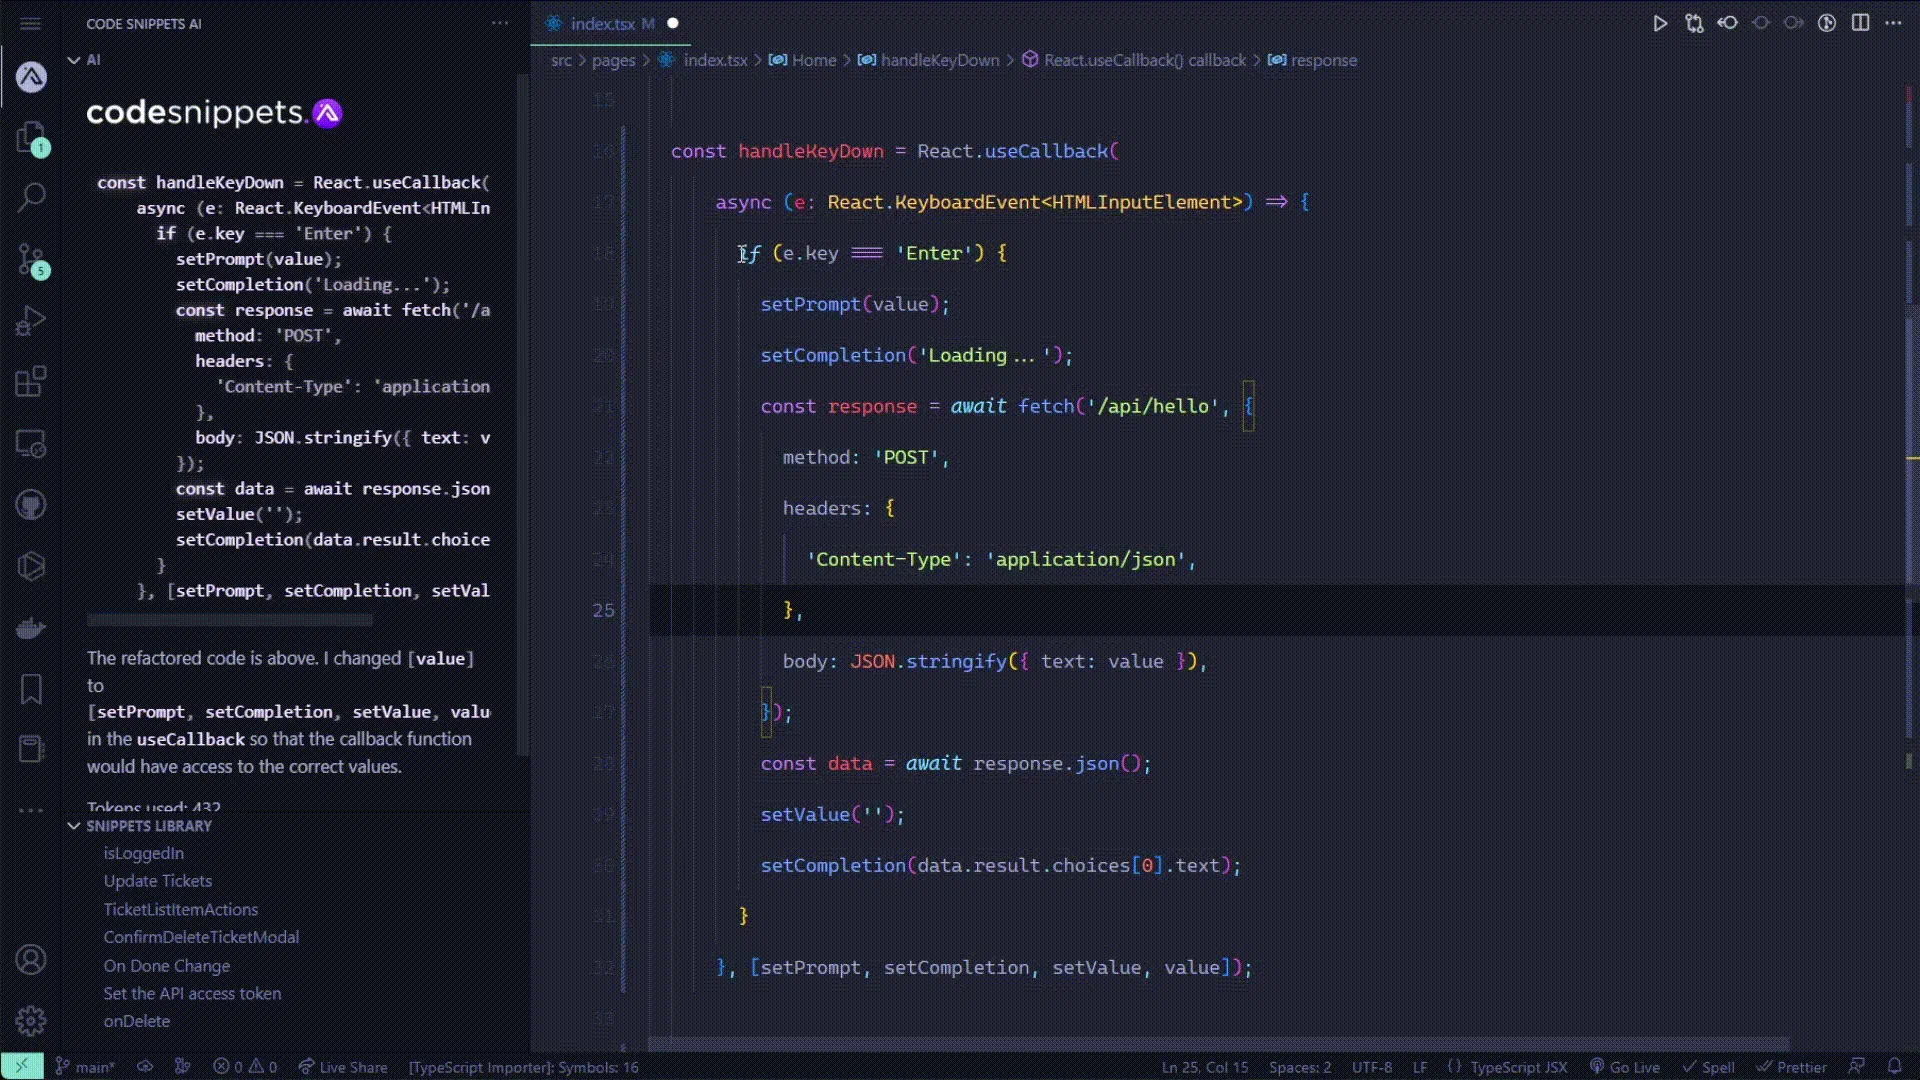Show additional views ellipsis in activity bar
Screen dimensions: 1920x1080
31,810
